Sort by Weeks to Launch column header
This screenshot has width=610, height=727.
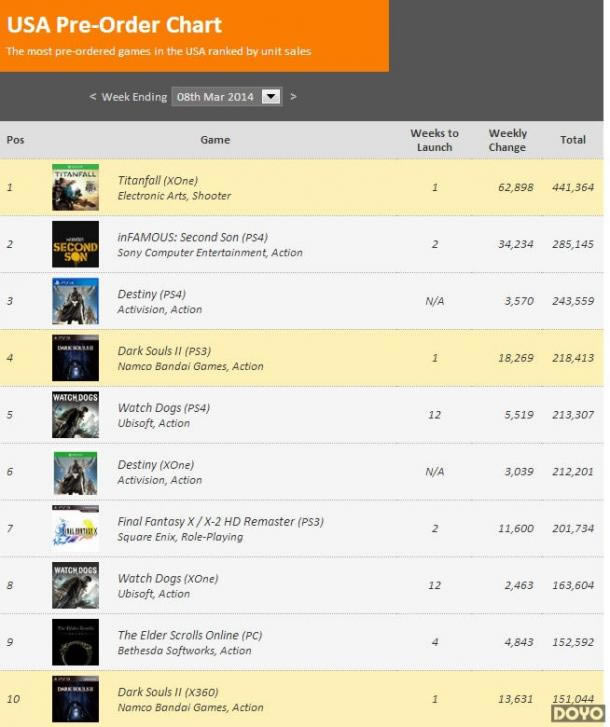pyautogui.click(x=434, y=140)
